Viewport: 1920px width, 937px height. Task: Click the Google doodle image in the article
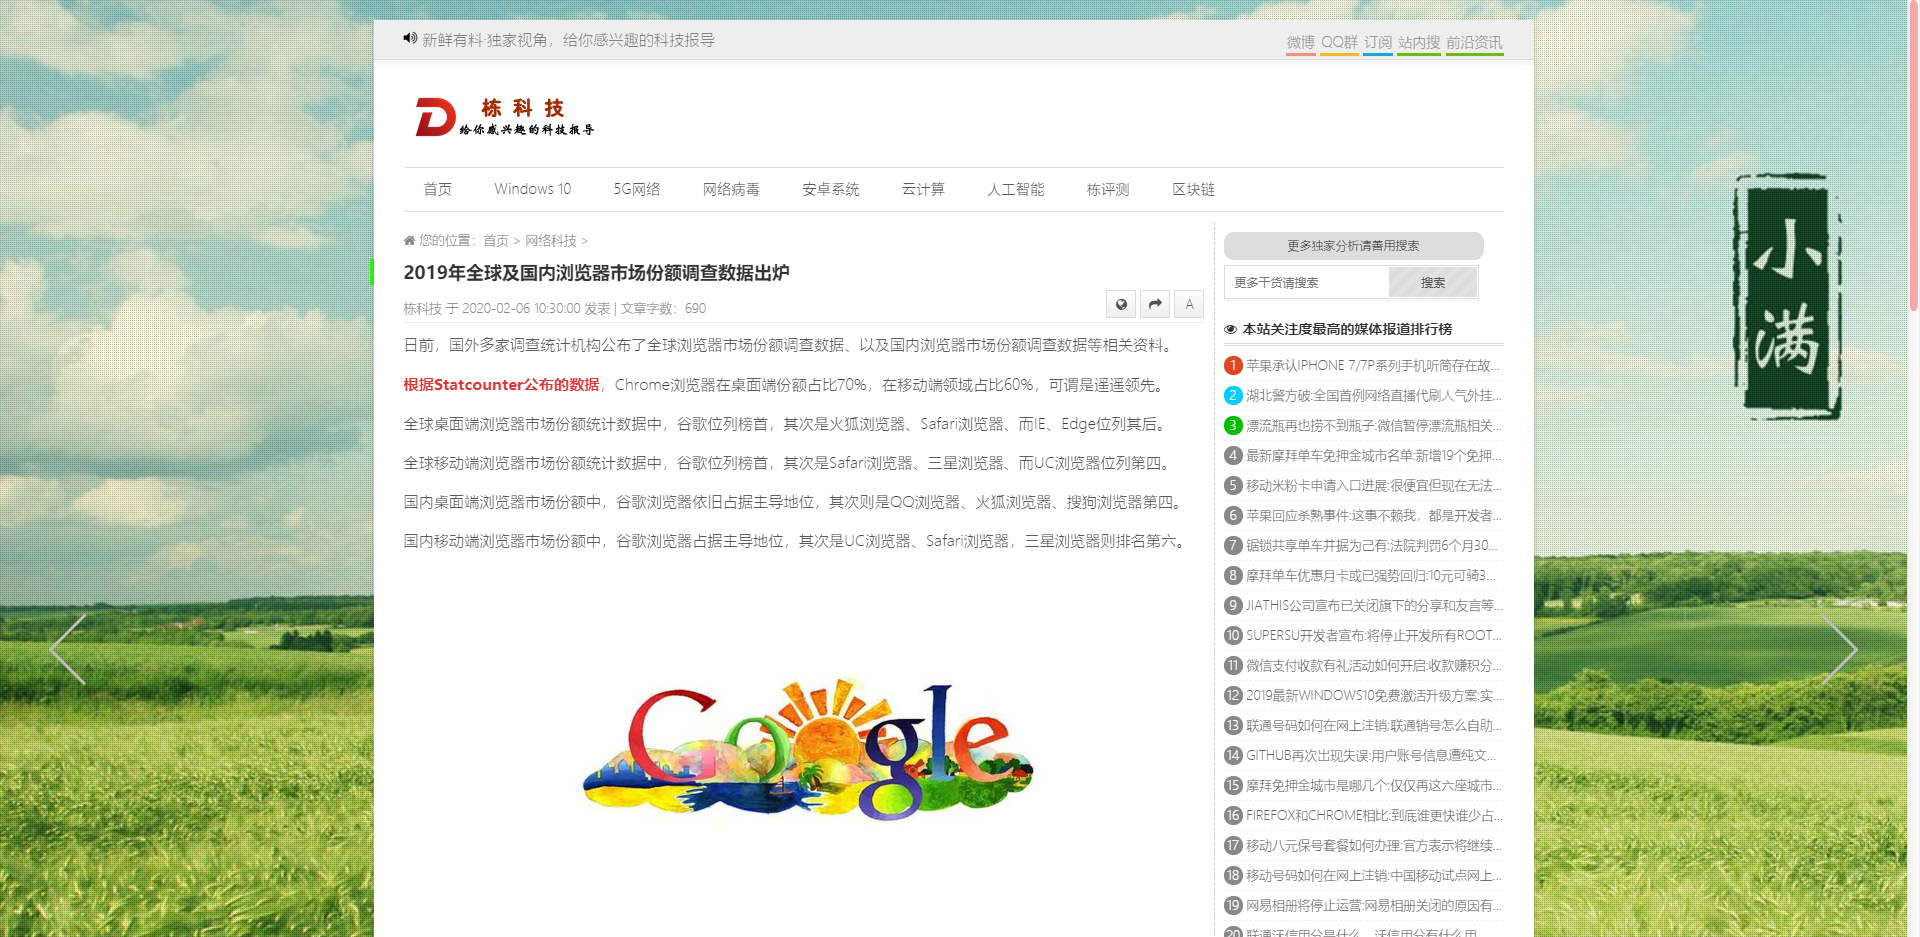pos(808,750)
